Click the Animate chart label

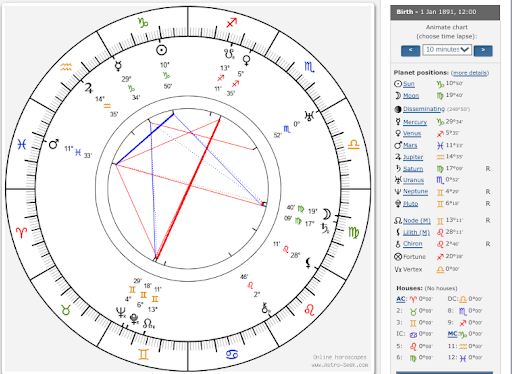click(447, 27)
